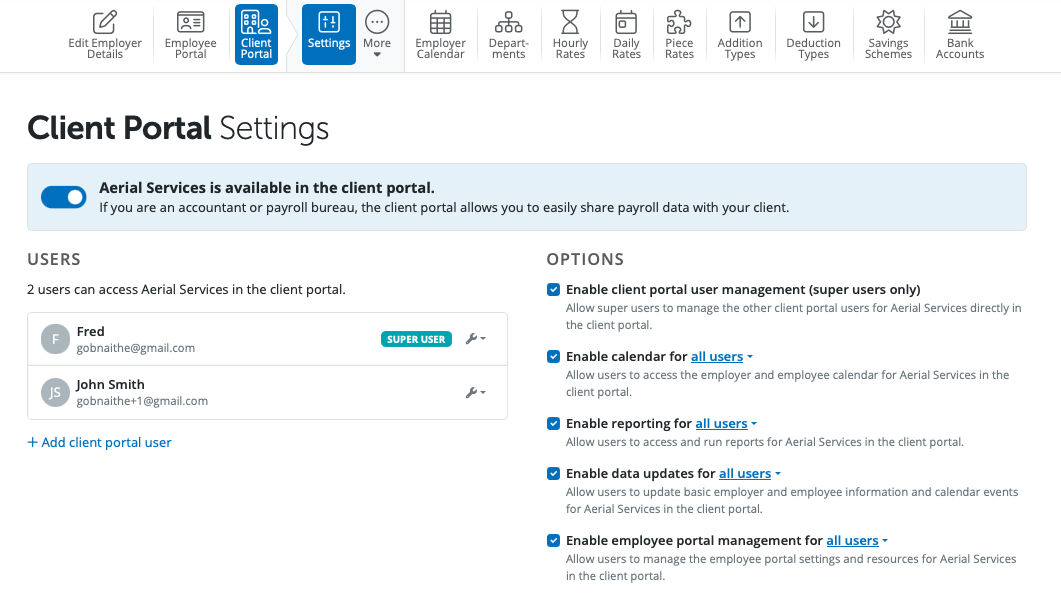Image resolution: width=1061 pixels, height=600 pixels.
Task: Open 'all users' dropdown for data updates
Action: tap(749, 474)
